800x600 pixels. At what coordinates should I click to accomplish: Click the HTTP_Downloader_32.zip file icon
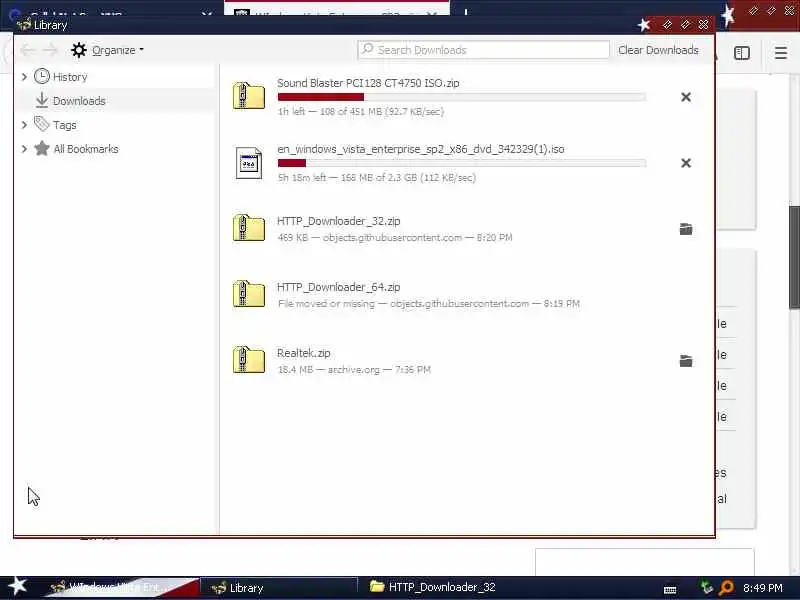[249, 228]
